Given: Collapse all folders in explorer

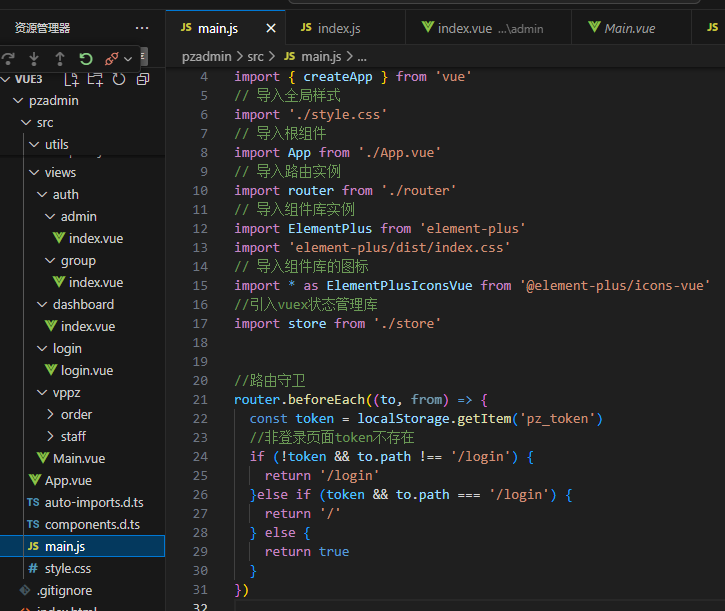Looking at the screenshot, I should point(143,79).
